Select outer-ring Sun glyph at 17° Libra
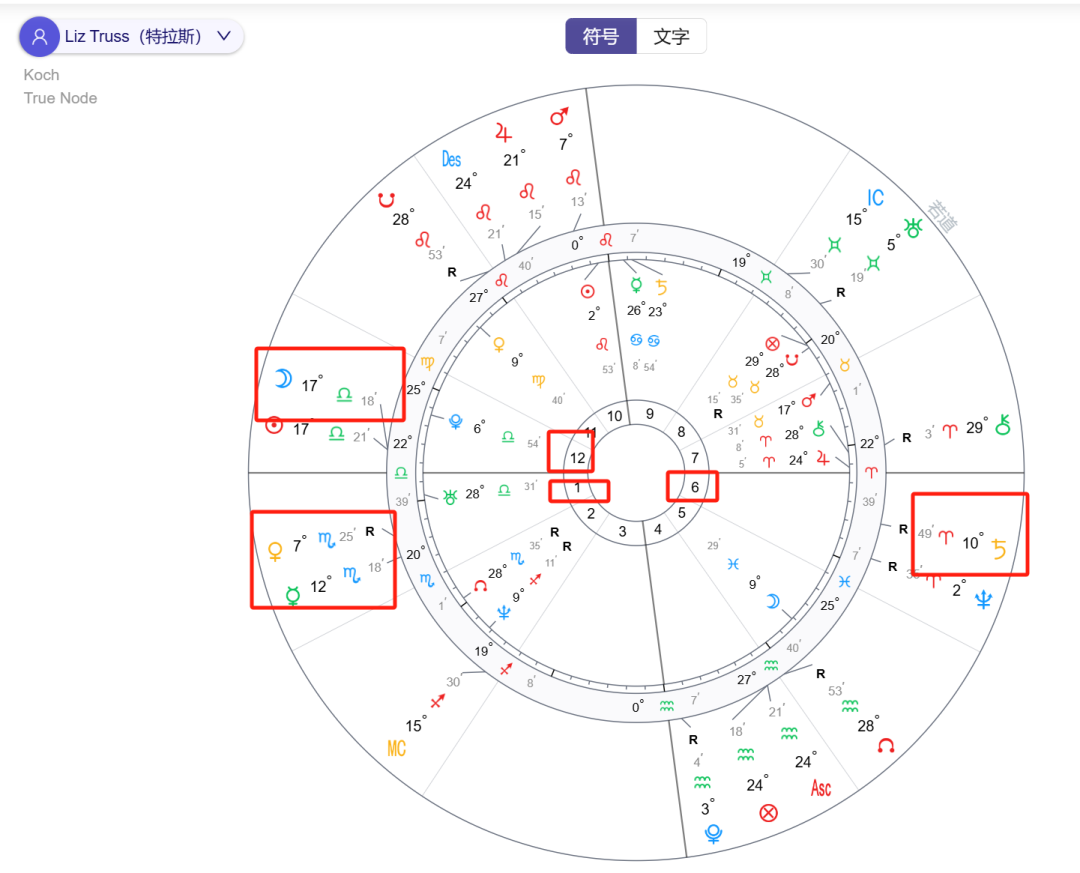This screenshot has width=1080, height=873. pos(274,425)
